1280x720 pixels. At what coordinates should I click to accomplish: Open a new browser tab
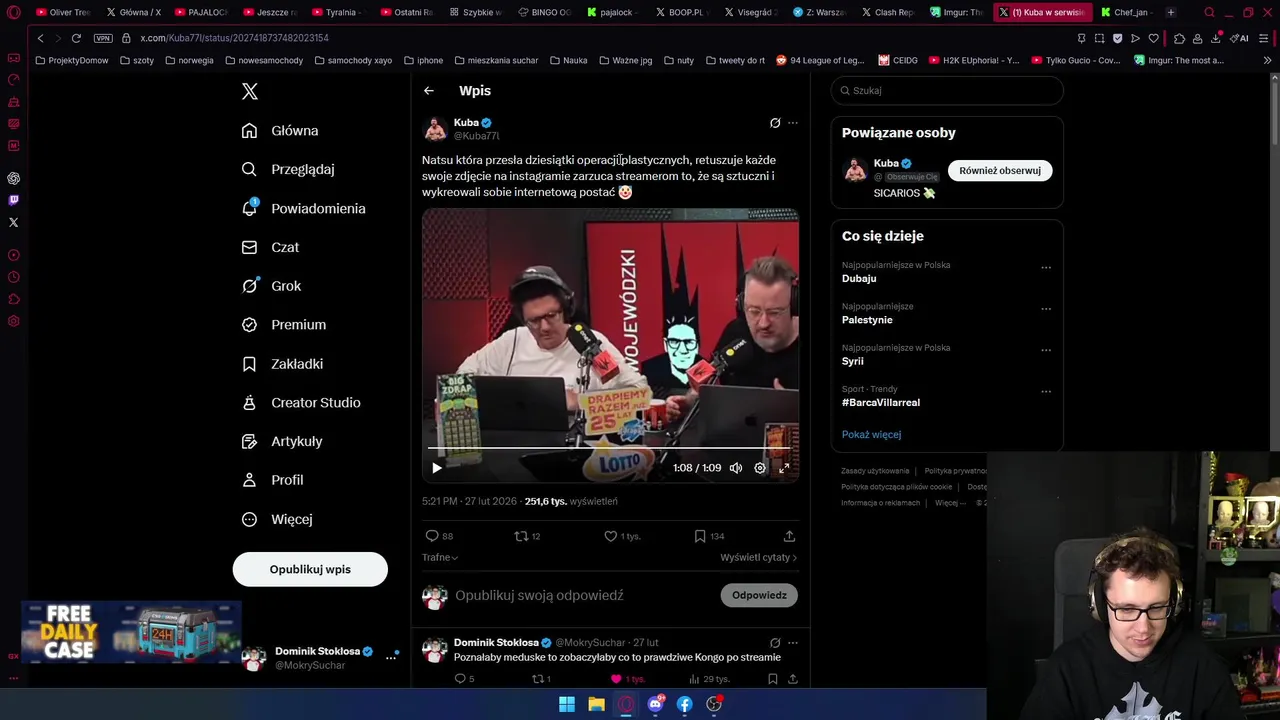click(x=1171, y=12)
